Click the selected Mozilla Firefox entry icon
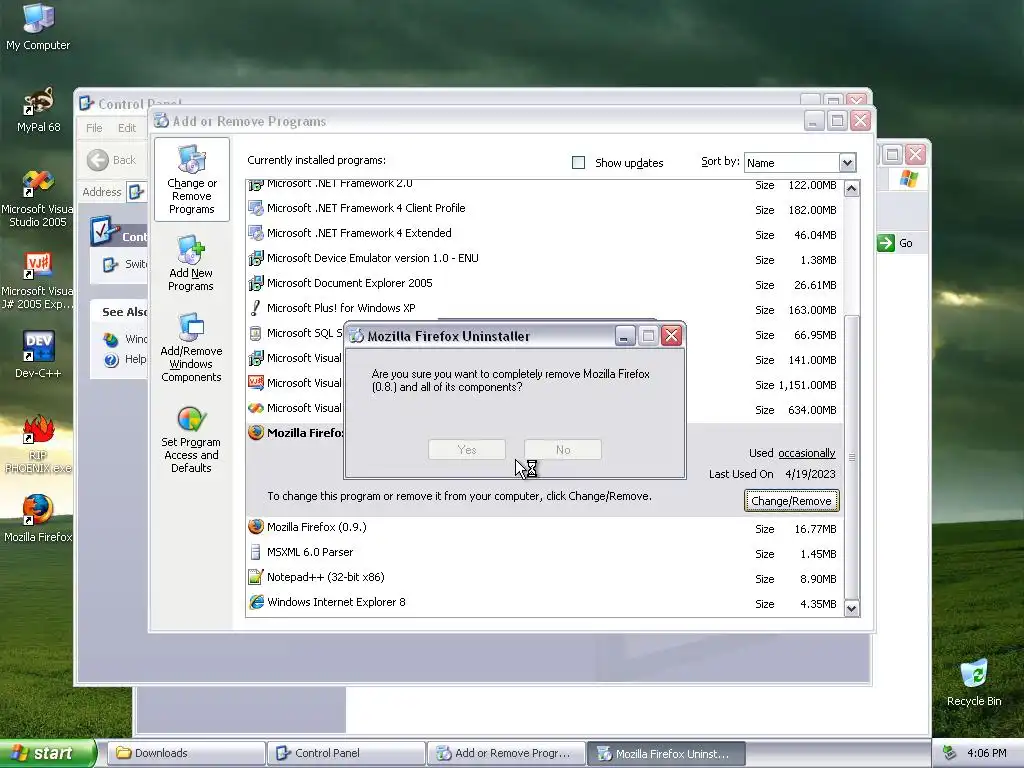Viewport: 1024px width, 768px height. pyautogui.click(x=256, y=433)
